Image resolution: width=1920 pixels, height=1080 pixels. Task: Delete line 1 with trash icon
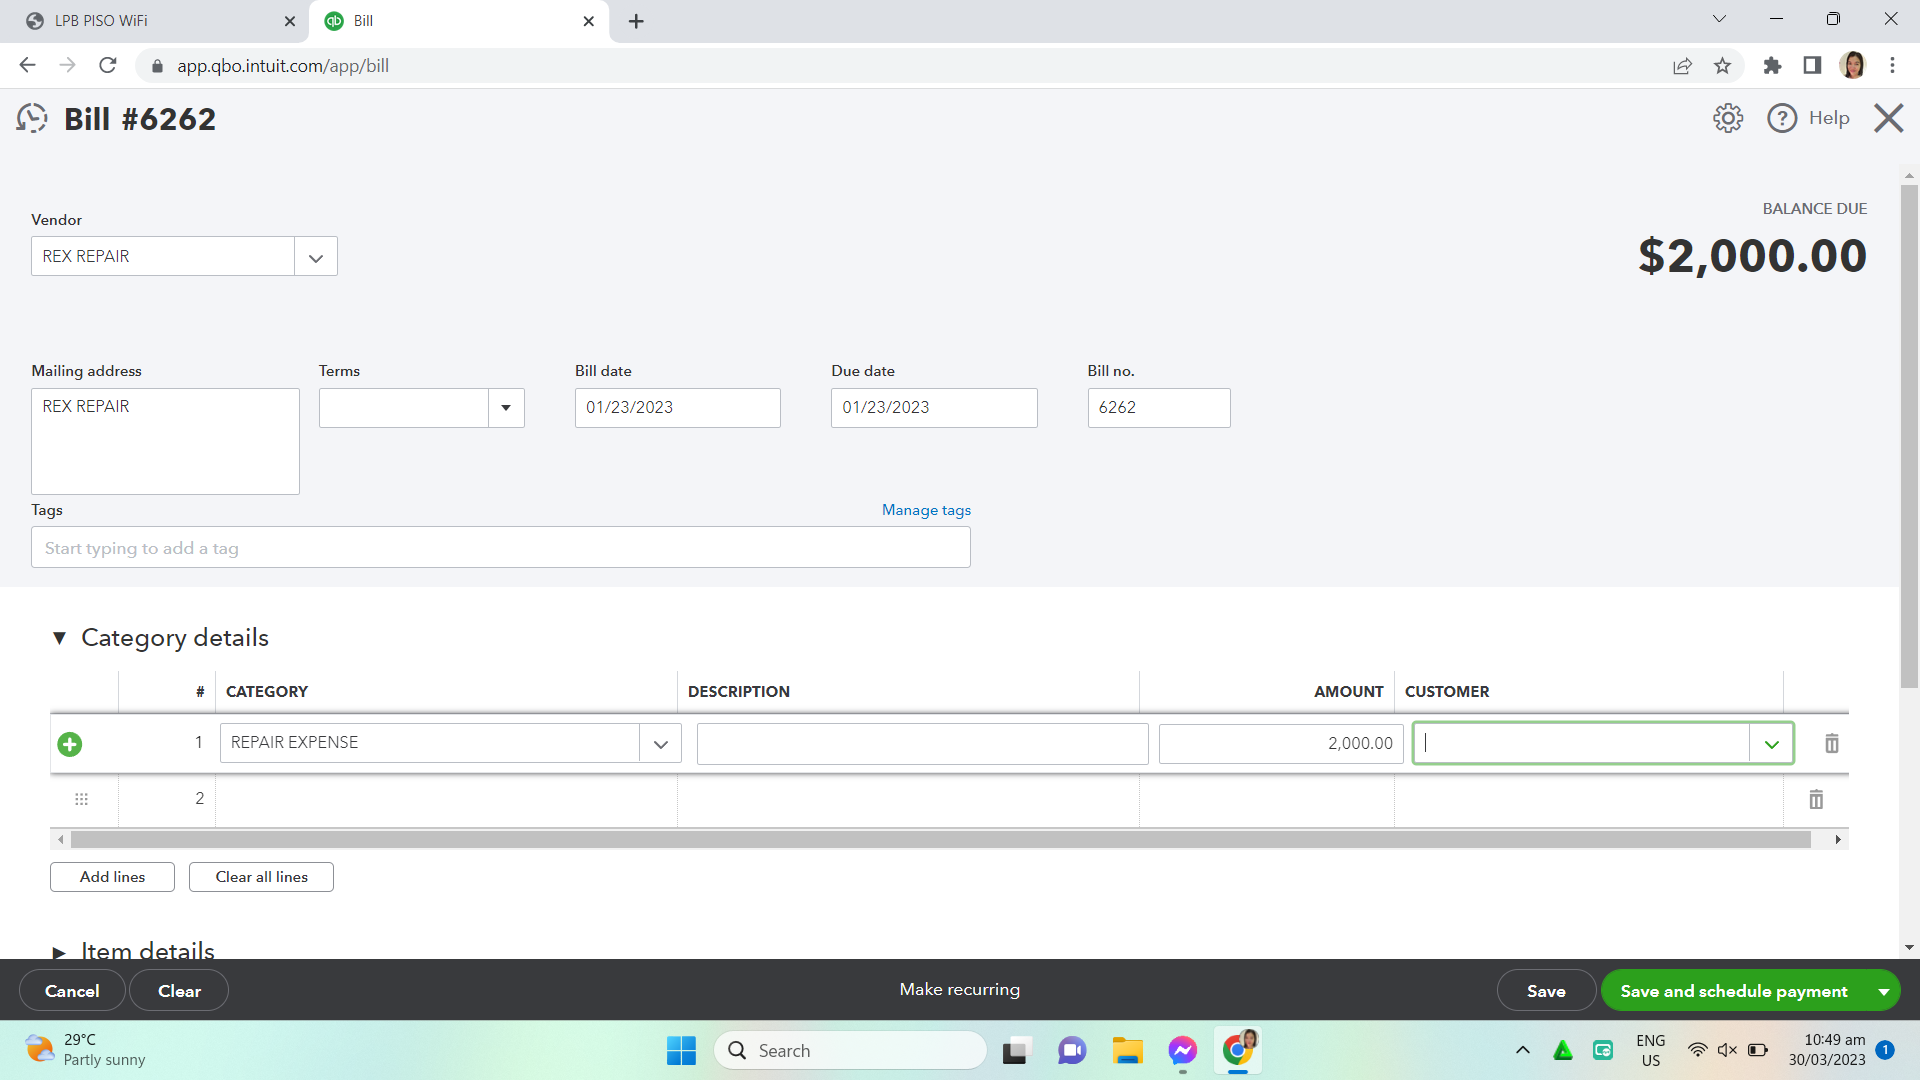pyautogui.click(x=1831, y=743)
